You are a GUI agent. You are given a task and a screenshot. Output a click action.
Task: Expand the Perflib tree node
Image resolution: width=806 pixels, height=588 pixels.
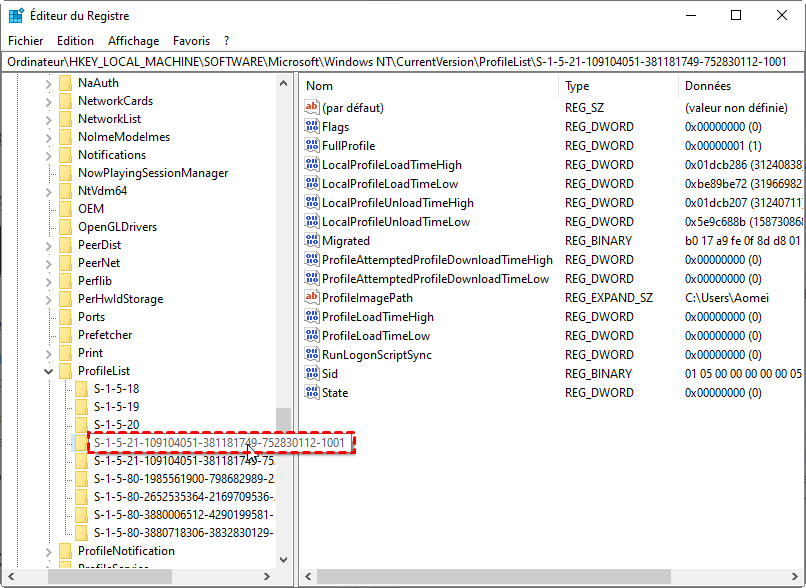tap(48, 281)
